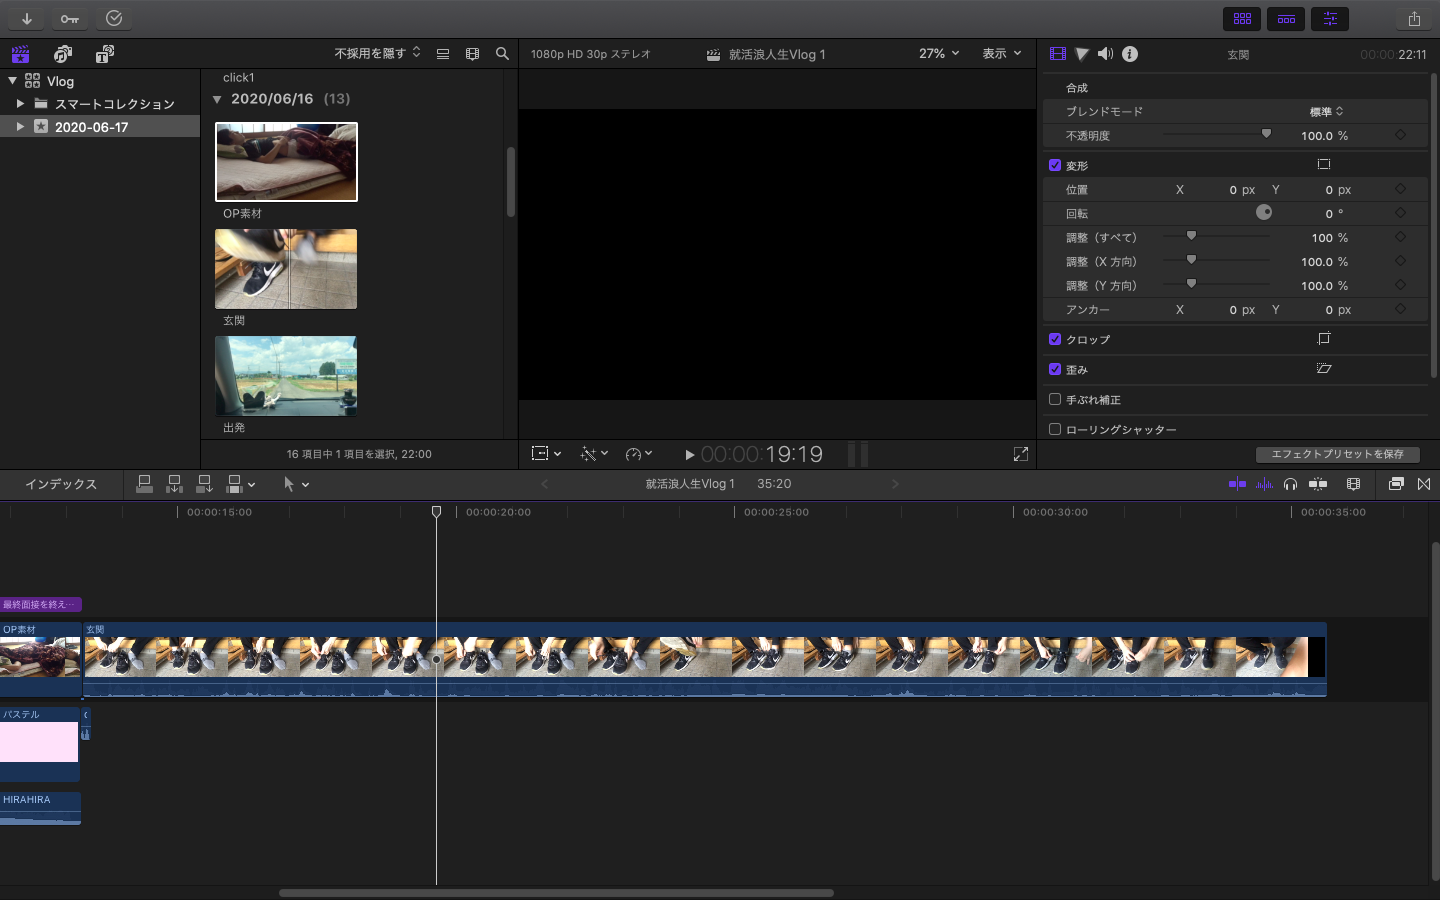Enter full screen viewer mode
Viewport: 1440px width, 900px height.
[1020, 454]
